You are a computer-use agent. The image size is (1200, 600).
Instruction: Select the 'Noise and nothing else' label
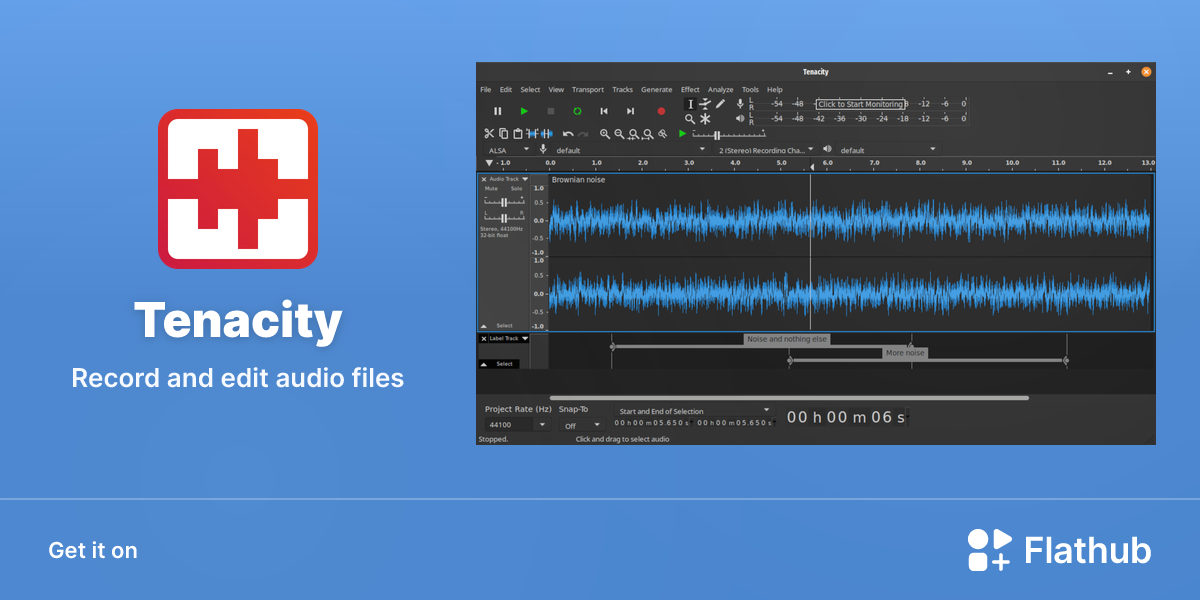coord(787,339)
